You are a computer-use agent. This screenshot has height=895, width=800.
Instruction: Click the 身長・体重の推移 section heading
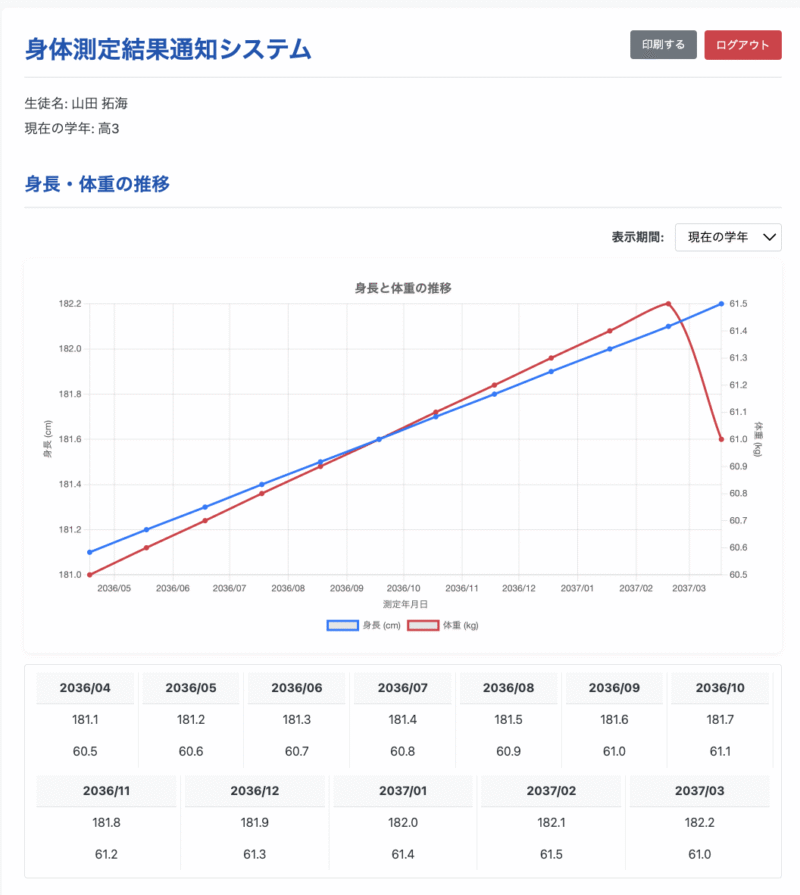(97, 184)
